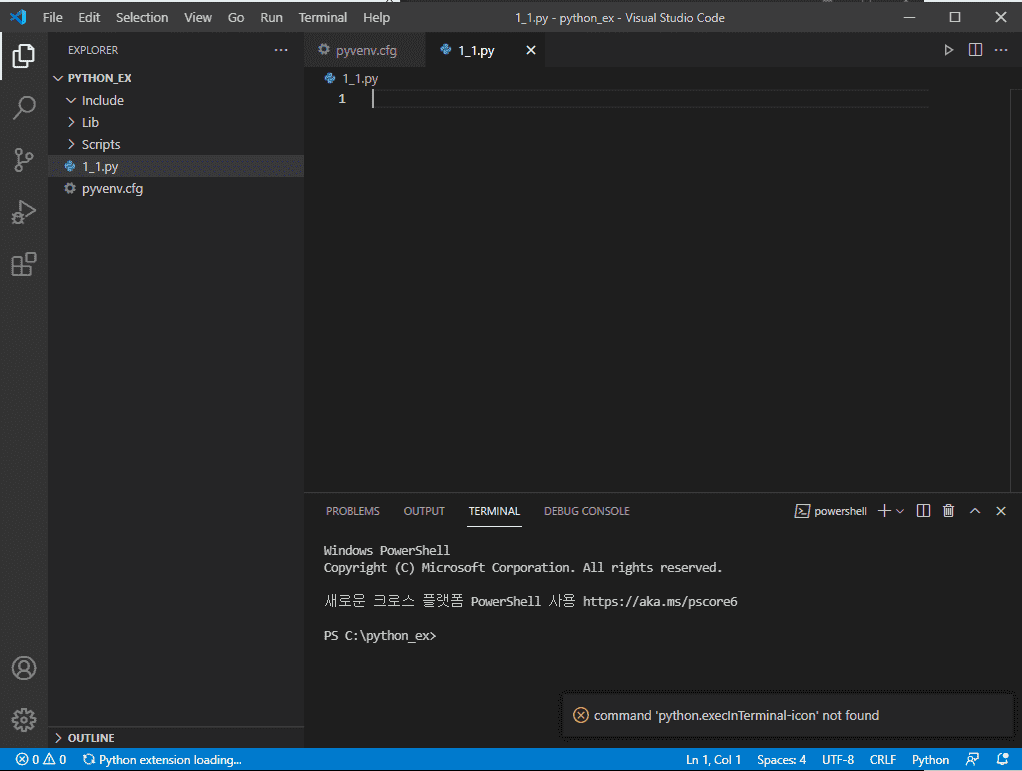Image resolution: width=1022 pixels, height=771 pixels.
Task: Select pyvenv.cfg file in Explorer
Action: [x=112, y=188]
